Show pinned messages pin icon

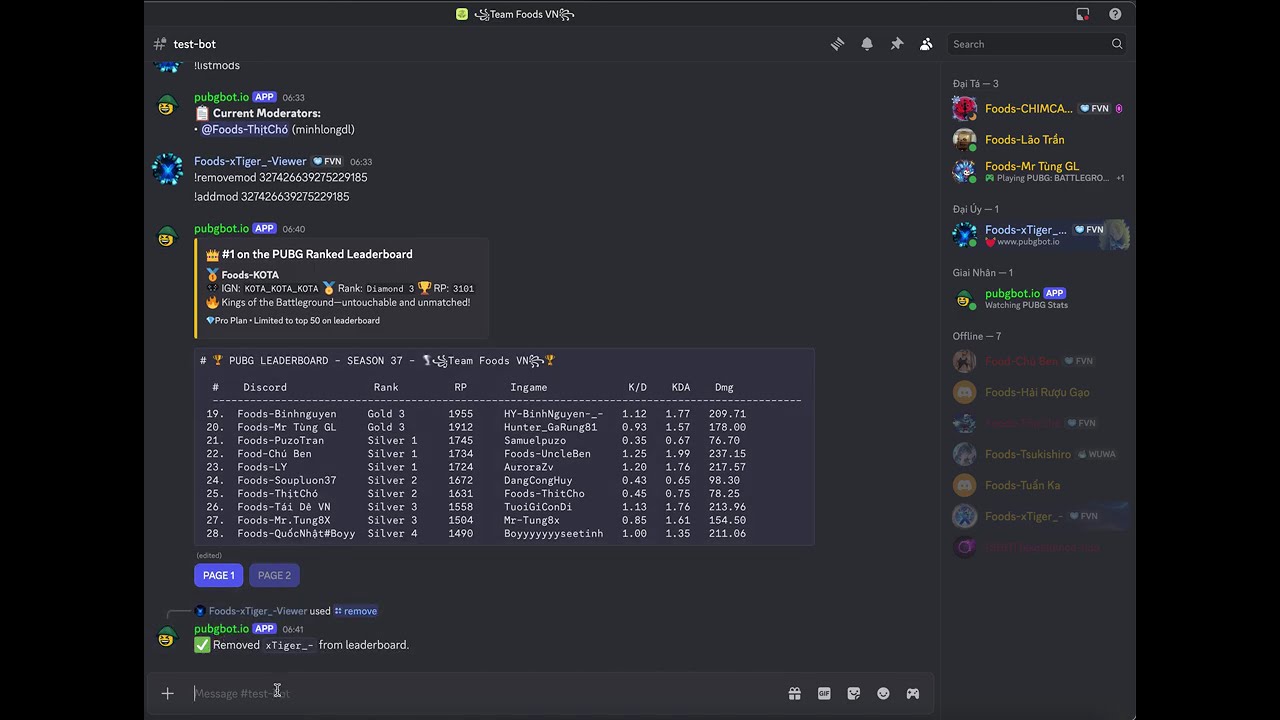pos(897,44)
